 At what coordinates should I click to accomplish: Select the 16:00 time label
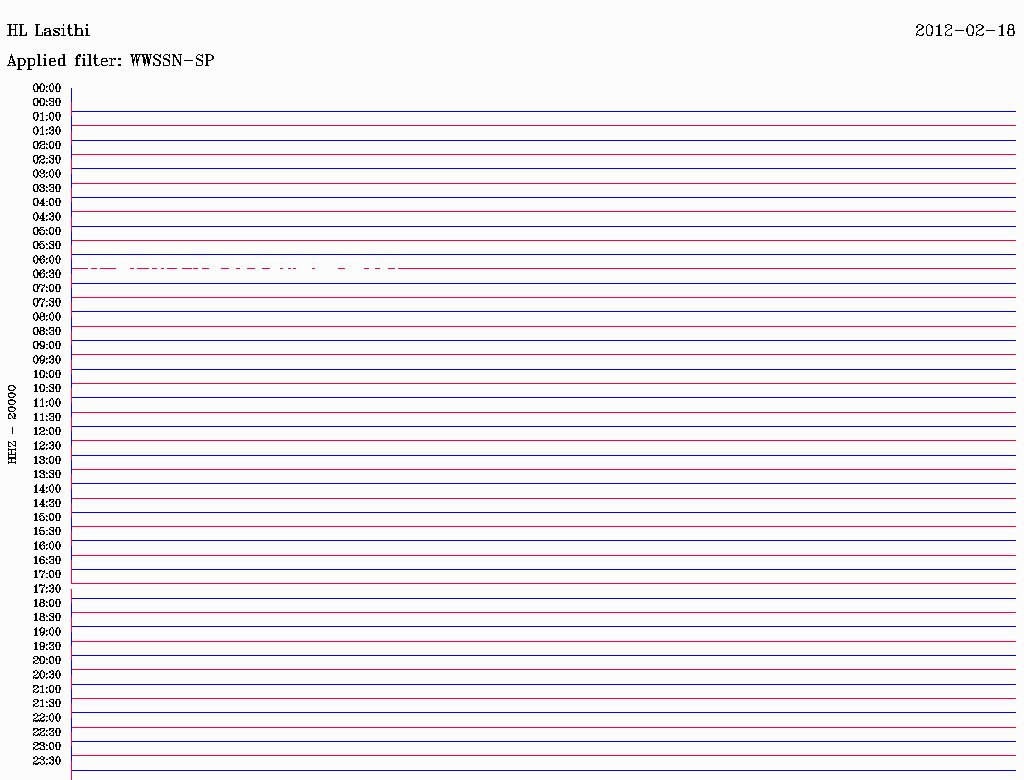pyautogui.click(x=47, y=545)
